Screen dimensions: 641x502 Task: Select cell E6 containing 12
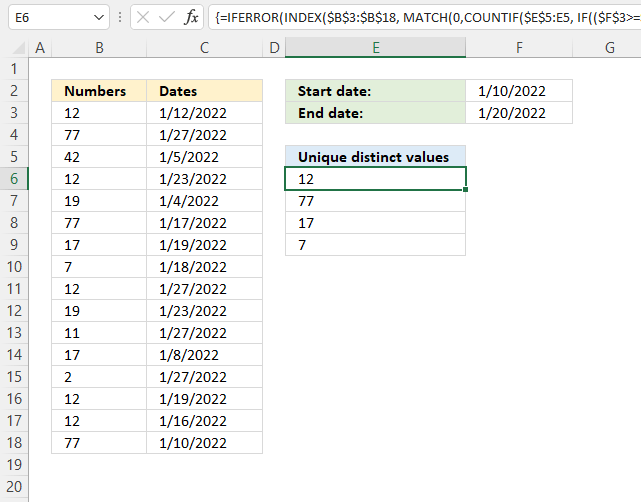375,179
